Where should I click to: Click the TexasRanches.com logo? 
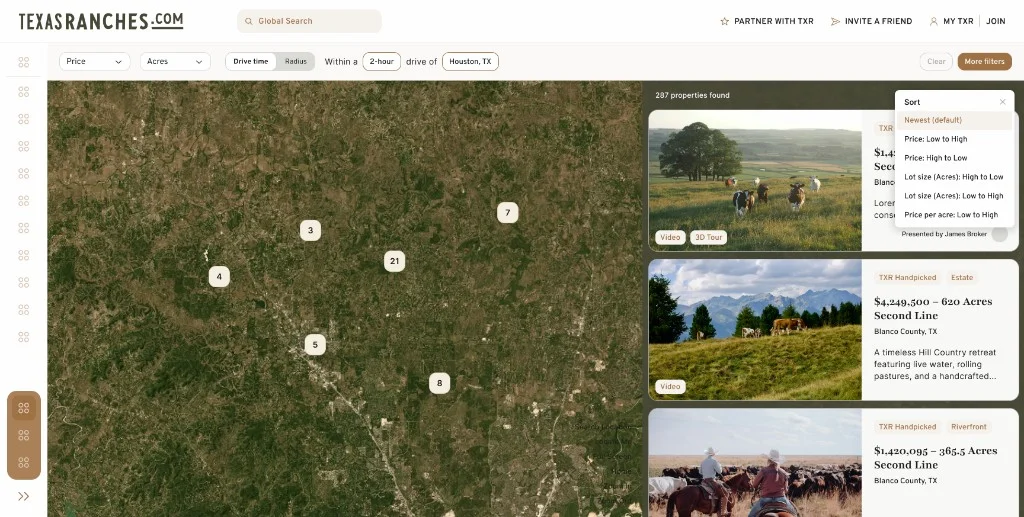pyautogui.click(x=101, y=21)
